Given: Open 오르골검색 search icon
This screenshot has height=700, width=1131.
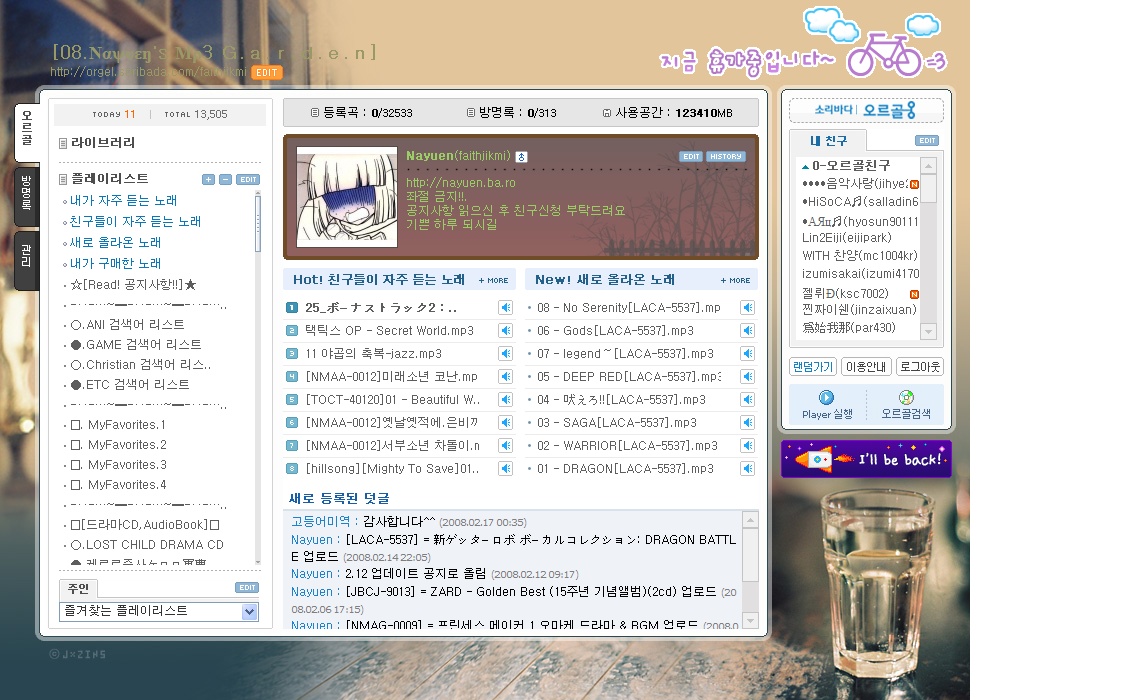Looking at the screenshot, I should 906,398.
